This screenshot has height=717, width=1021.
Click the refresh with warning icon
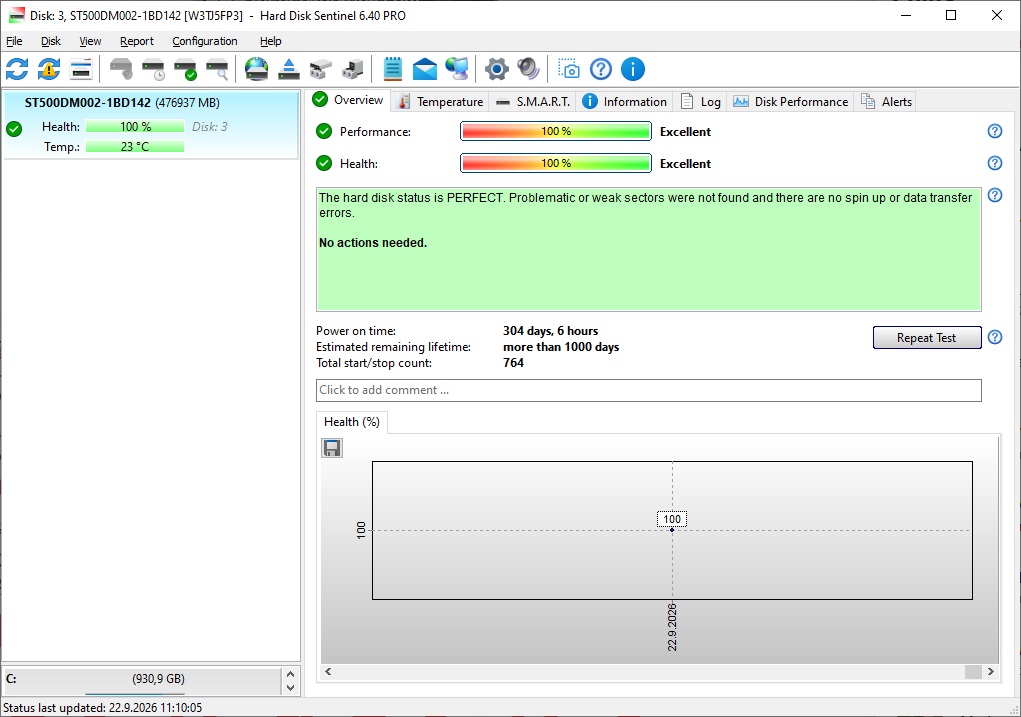point(49,69)
